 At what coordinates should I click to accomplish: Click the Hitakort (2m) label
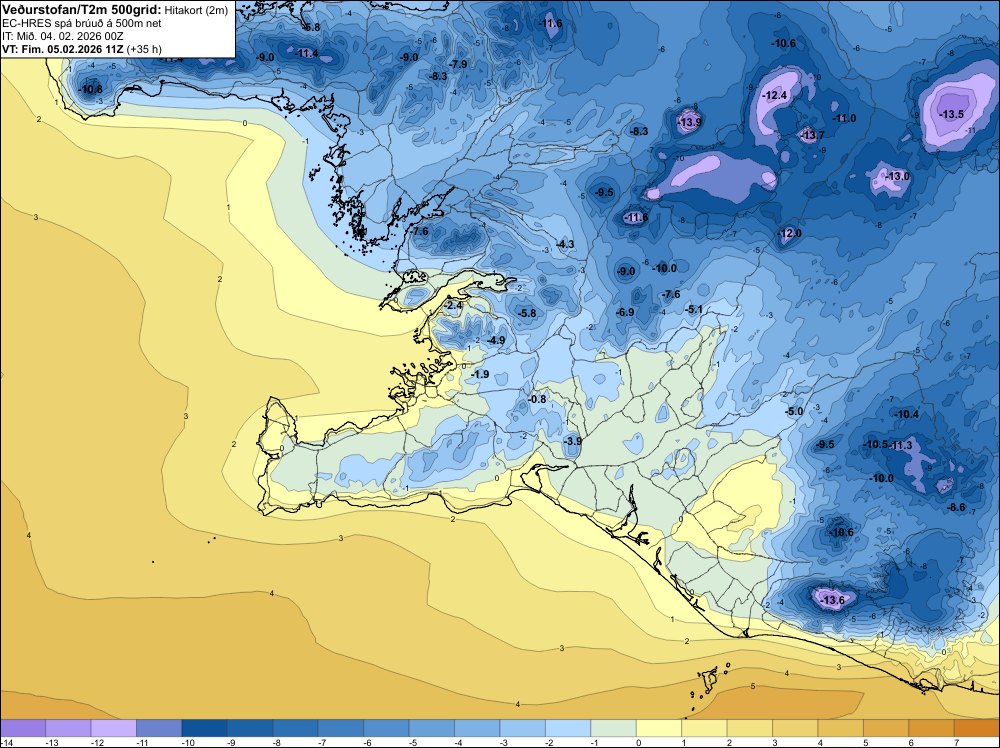pos(196,10)
